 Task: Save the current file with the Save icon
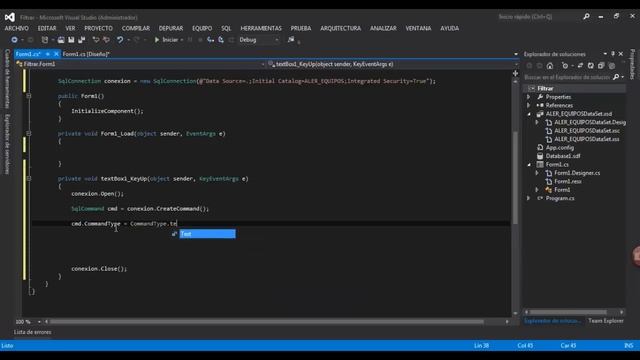coord(71,40)
